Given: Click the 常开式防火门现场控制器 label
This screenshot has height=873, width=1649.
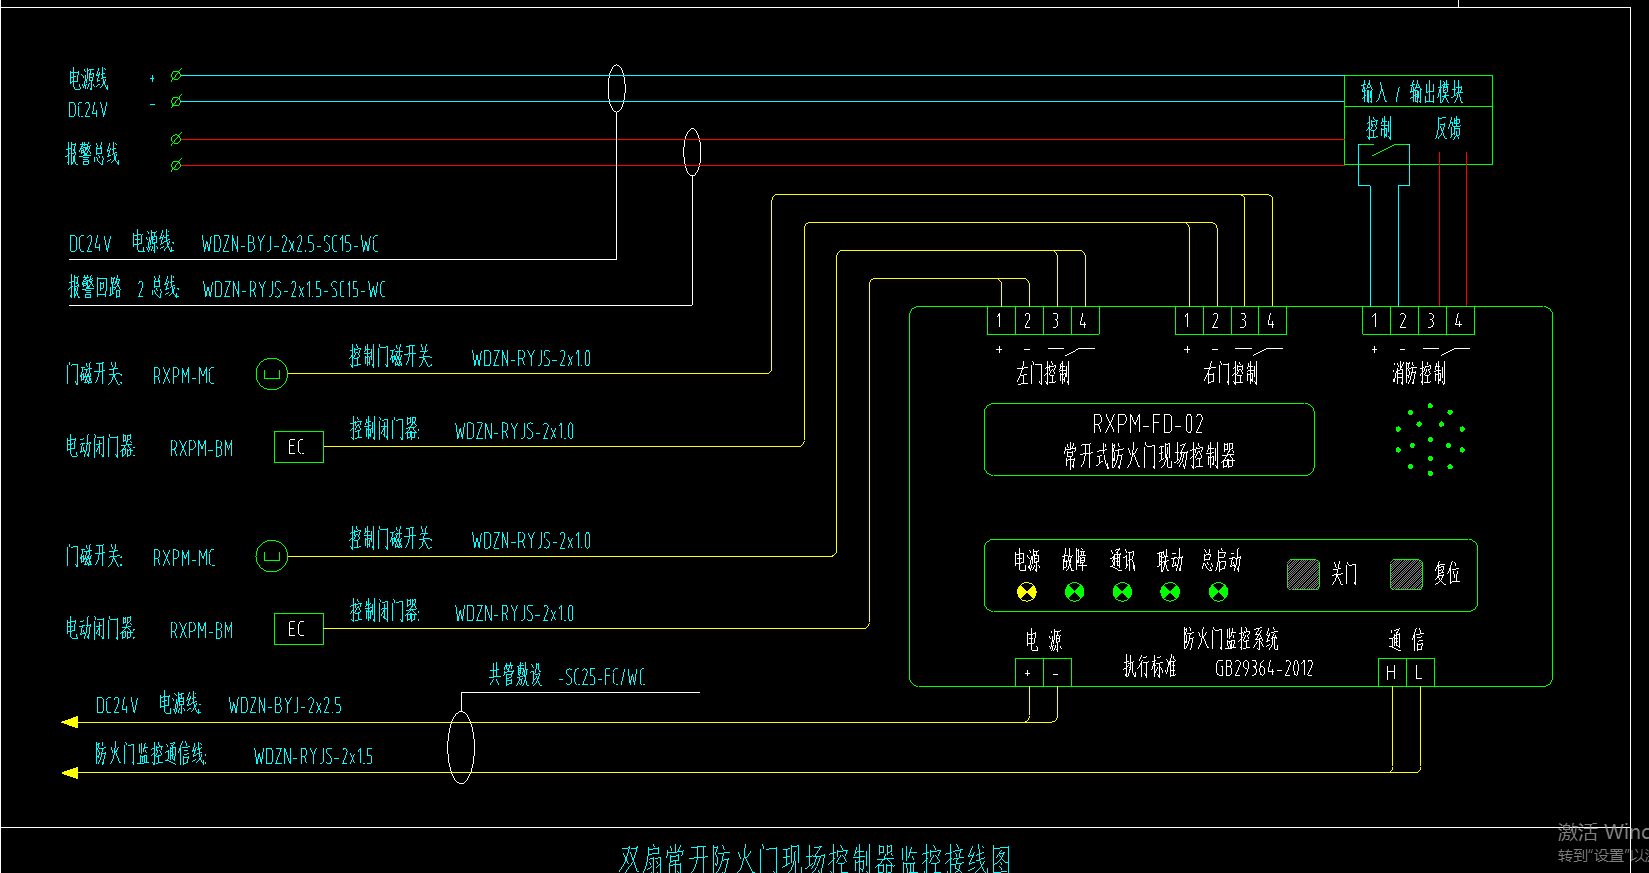Looking at the screenshot, I should pyautogui.click(x=1149, y=457).
